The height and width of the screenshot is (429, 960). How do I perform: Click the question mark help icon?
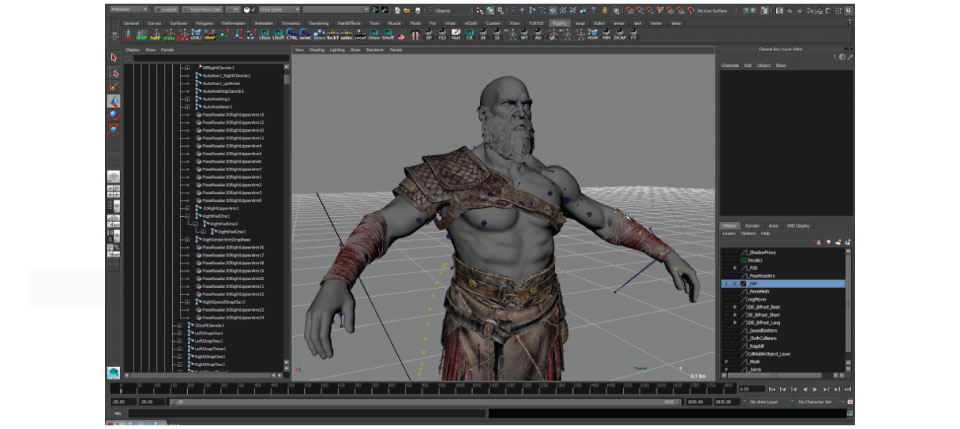[593, 10]
